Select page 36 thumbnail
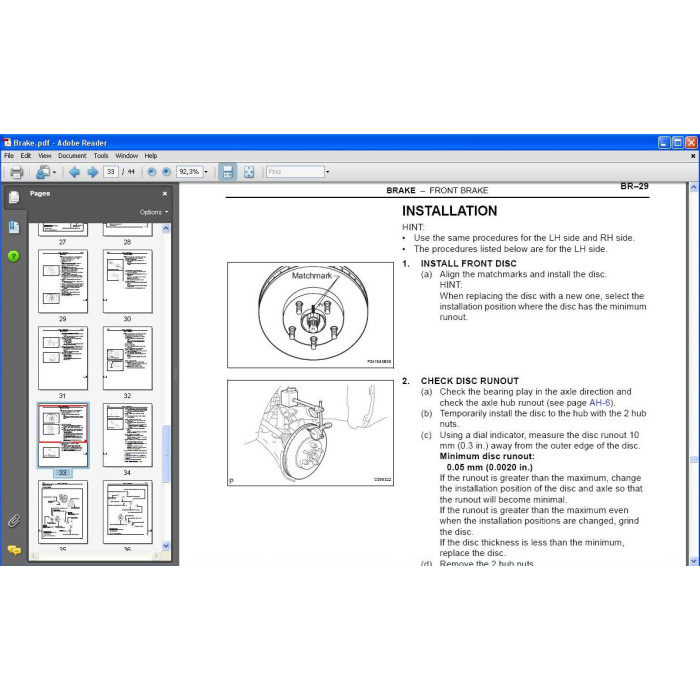 128,512
